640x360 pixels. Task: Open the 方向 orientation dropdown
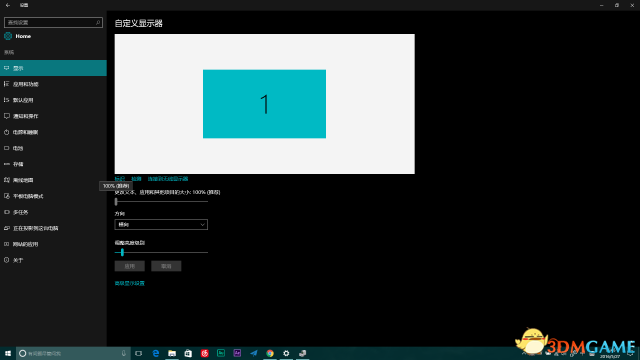(x=161, y=224)
